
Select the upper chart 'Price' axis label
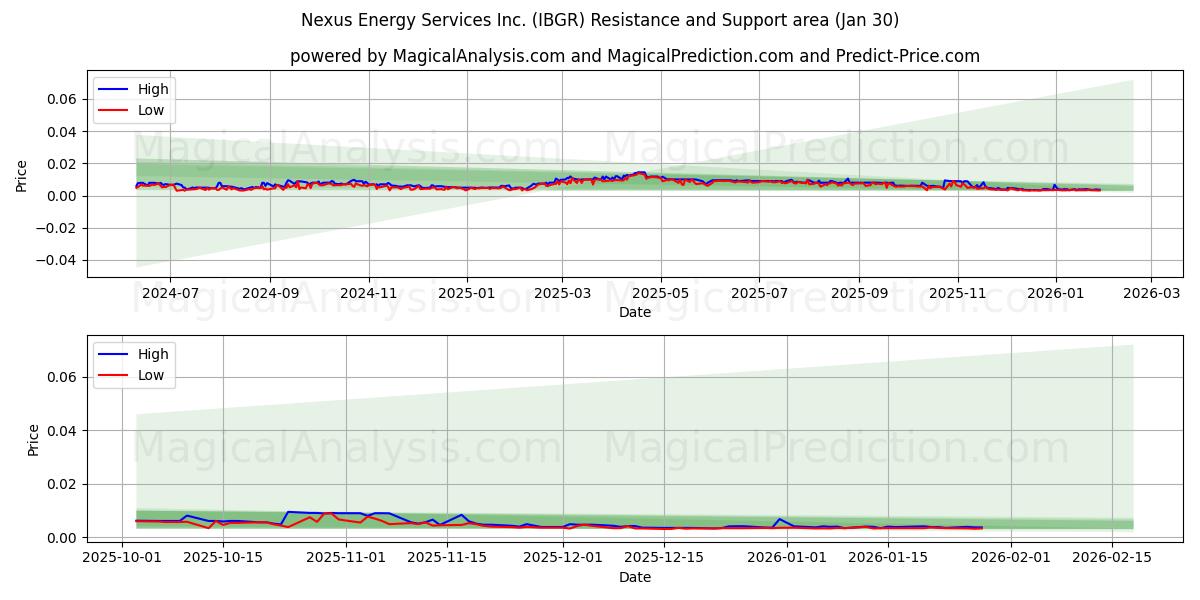(x=22, y=174)
